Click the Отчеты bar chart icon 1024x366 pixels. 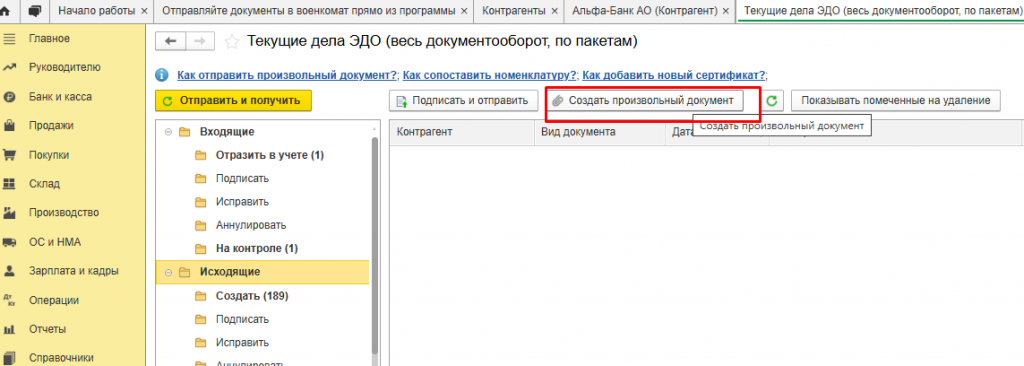coord(9,329)
